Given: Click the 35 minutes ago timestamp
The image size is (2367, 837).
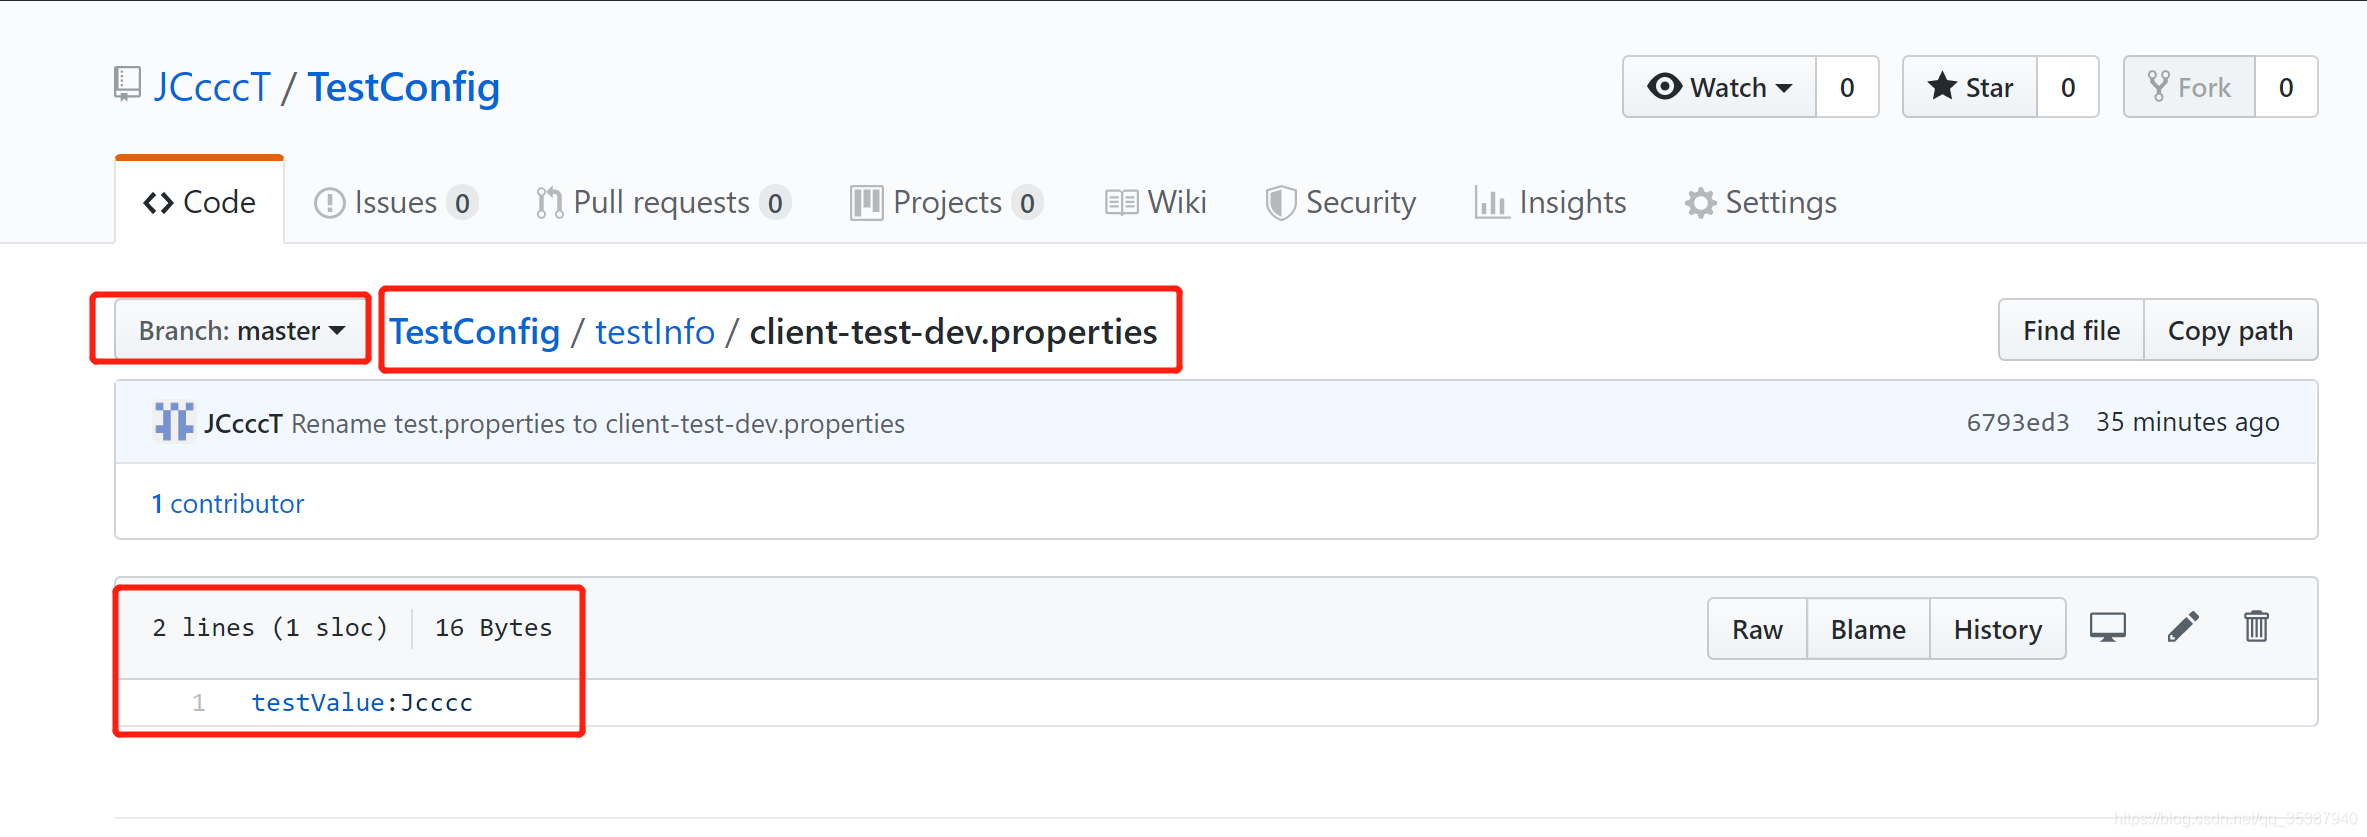Looking at the screenshot, I should (x=2188, y=422).
